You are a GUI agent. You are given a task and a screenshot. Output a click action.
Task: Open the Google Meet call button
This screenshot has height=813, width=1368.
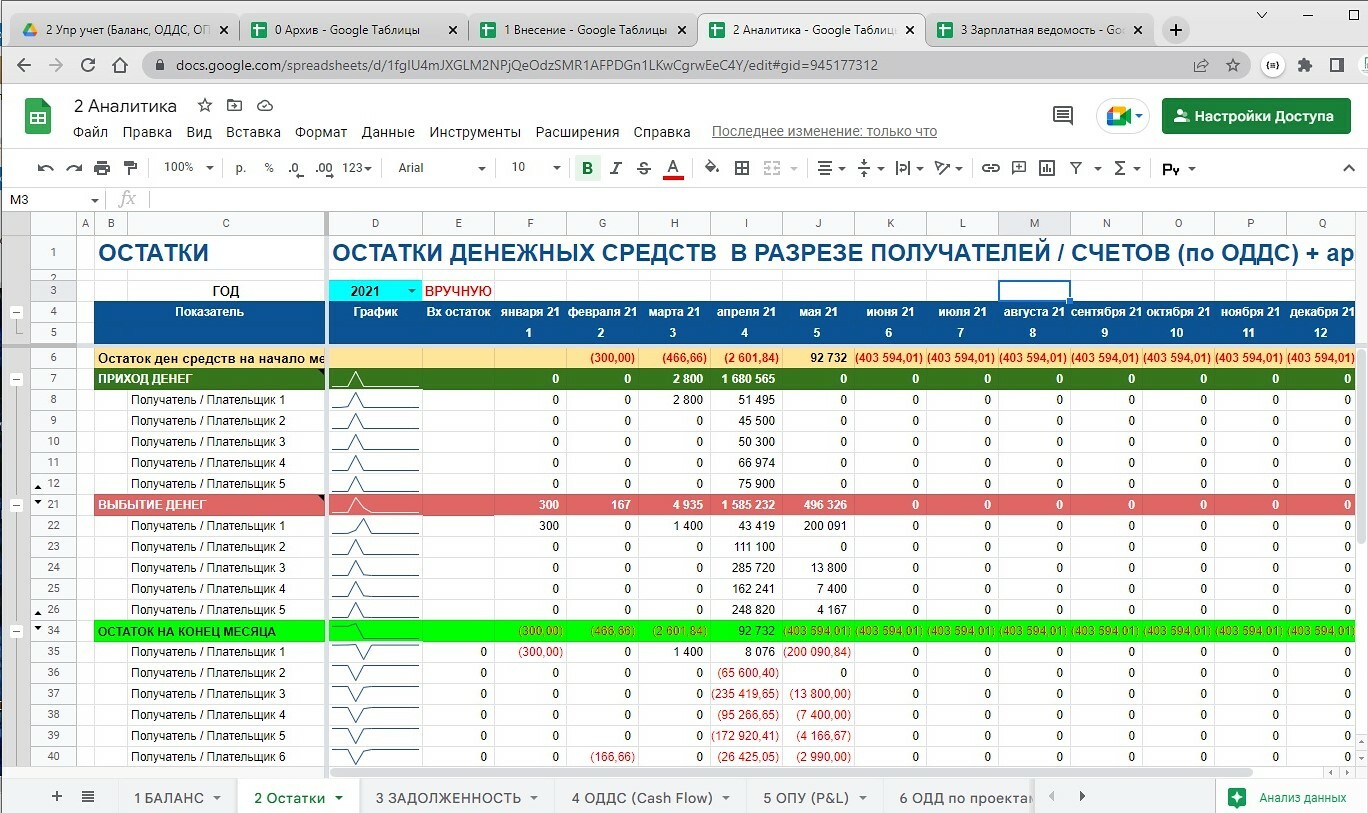click(1124, 116)
